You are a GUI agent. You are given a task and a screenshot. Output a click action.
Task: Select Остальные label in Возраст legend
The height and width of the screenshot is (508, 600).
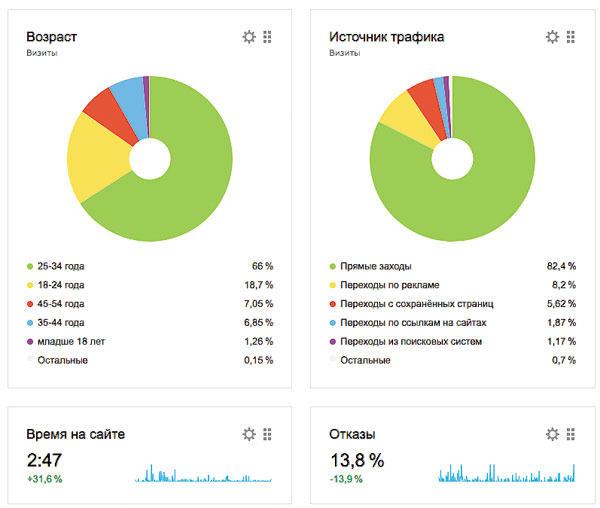(63, 360)
